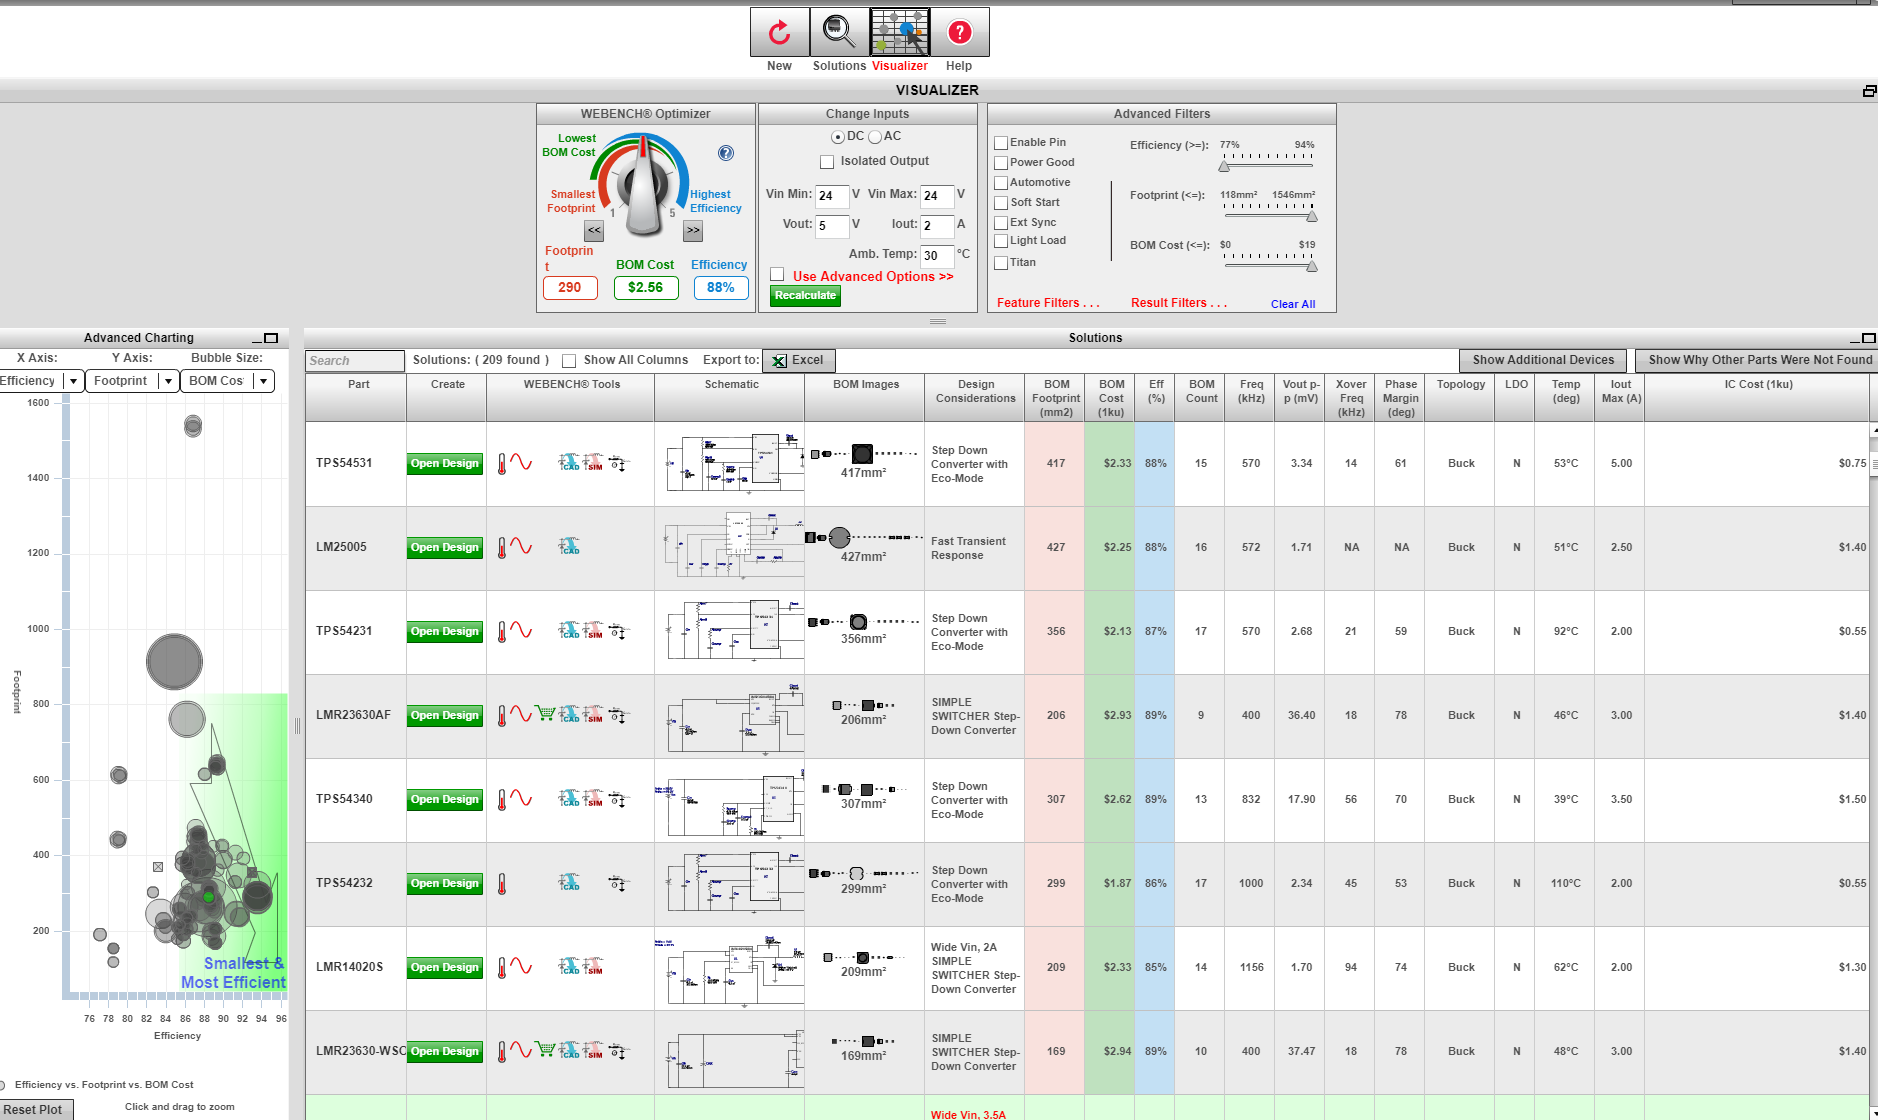Click schematic editor icon for TPS54340

click(618, 800)
